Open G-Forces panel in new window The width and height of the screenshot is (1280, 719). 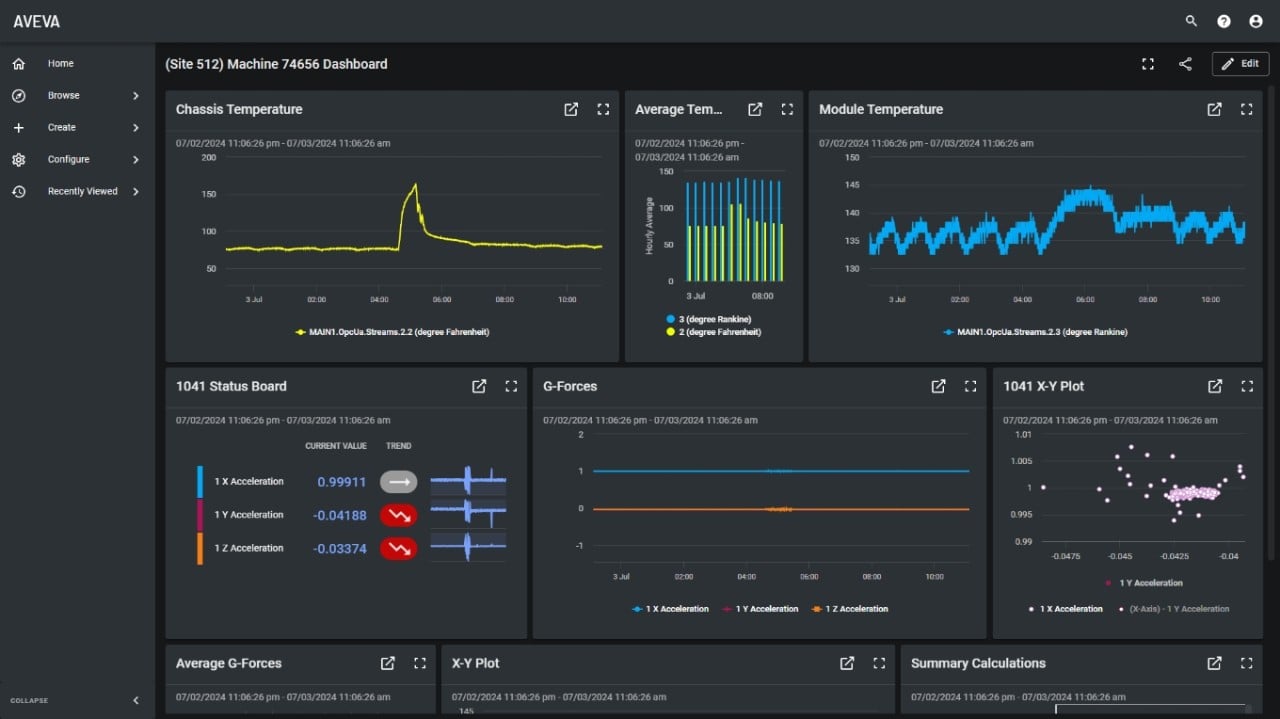click(x=938, y=386)
